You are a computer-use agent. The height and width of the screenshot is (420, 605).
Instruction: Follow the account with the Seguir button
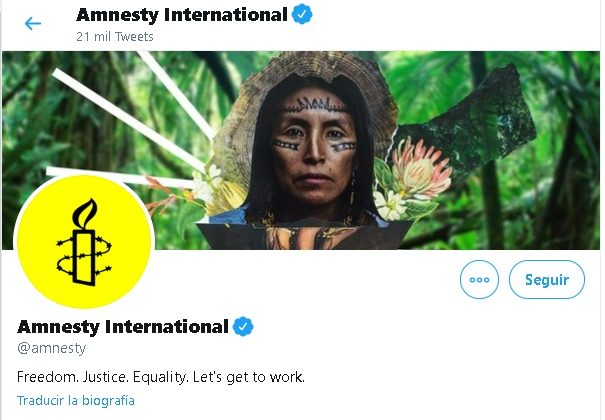546,280
